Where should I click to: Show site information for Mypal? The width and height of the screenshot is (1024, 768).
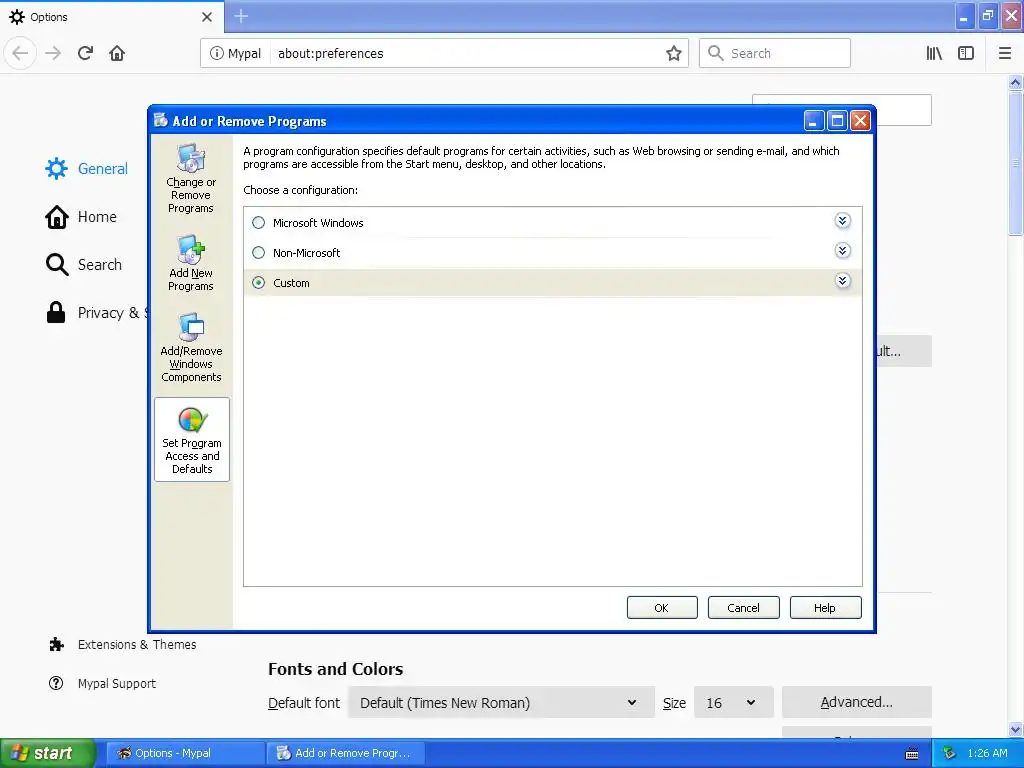pos(236,54)
